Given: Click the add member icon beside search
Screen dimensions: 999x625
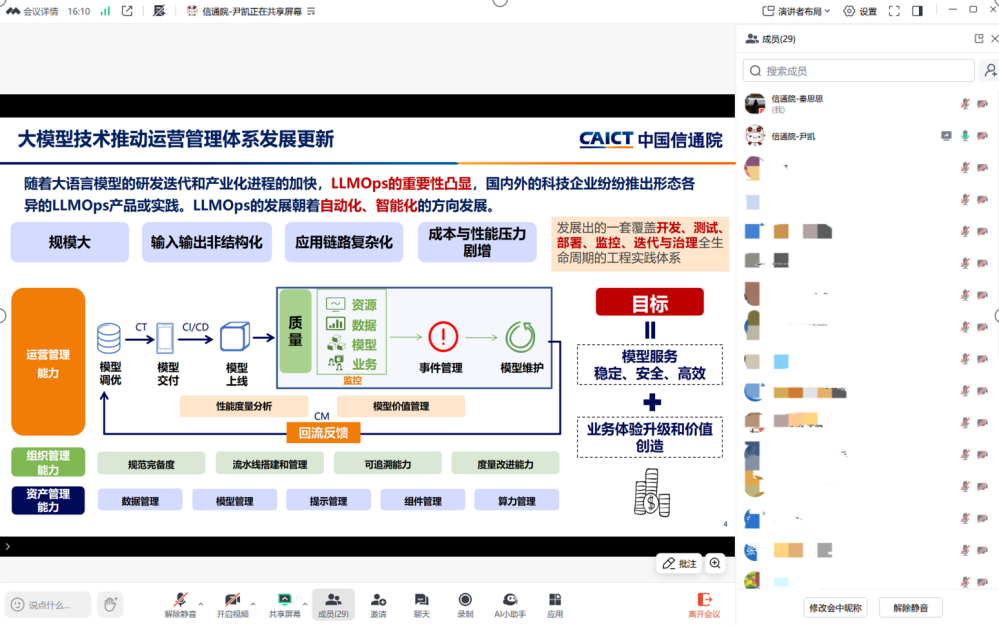Looking at the screenshot, I should pos(989,71).
